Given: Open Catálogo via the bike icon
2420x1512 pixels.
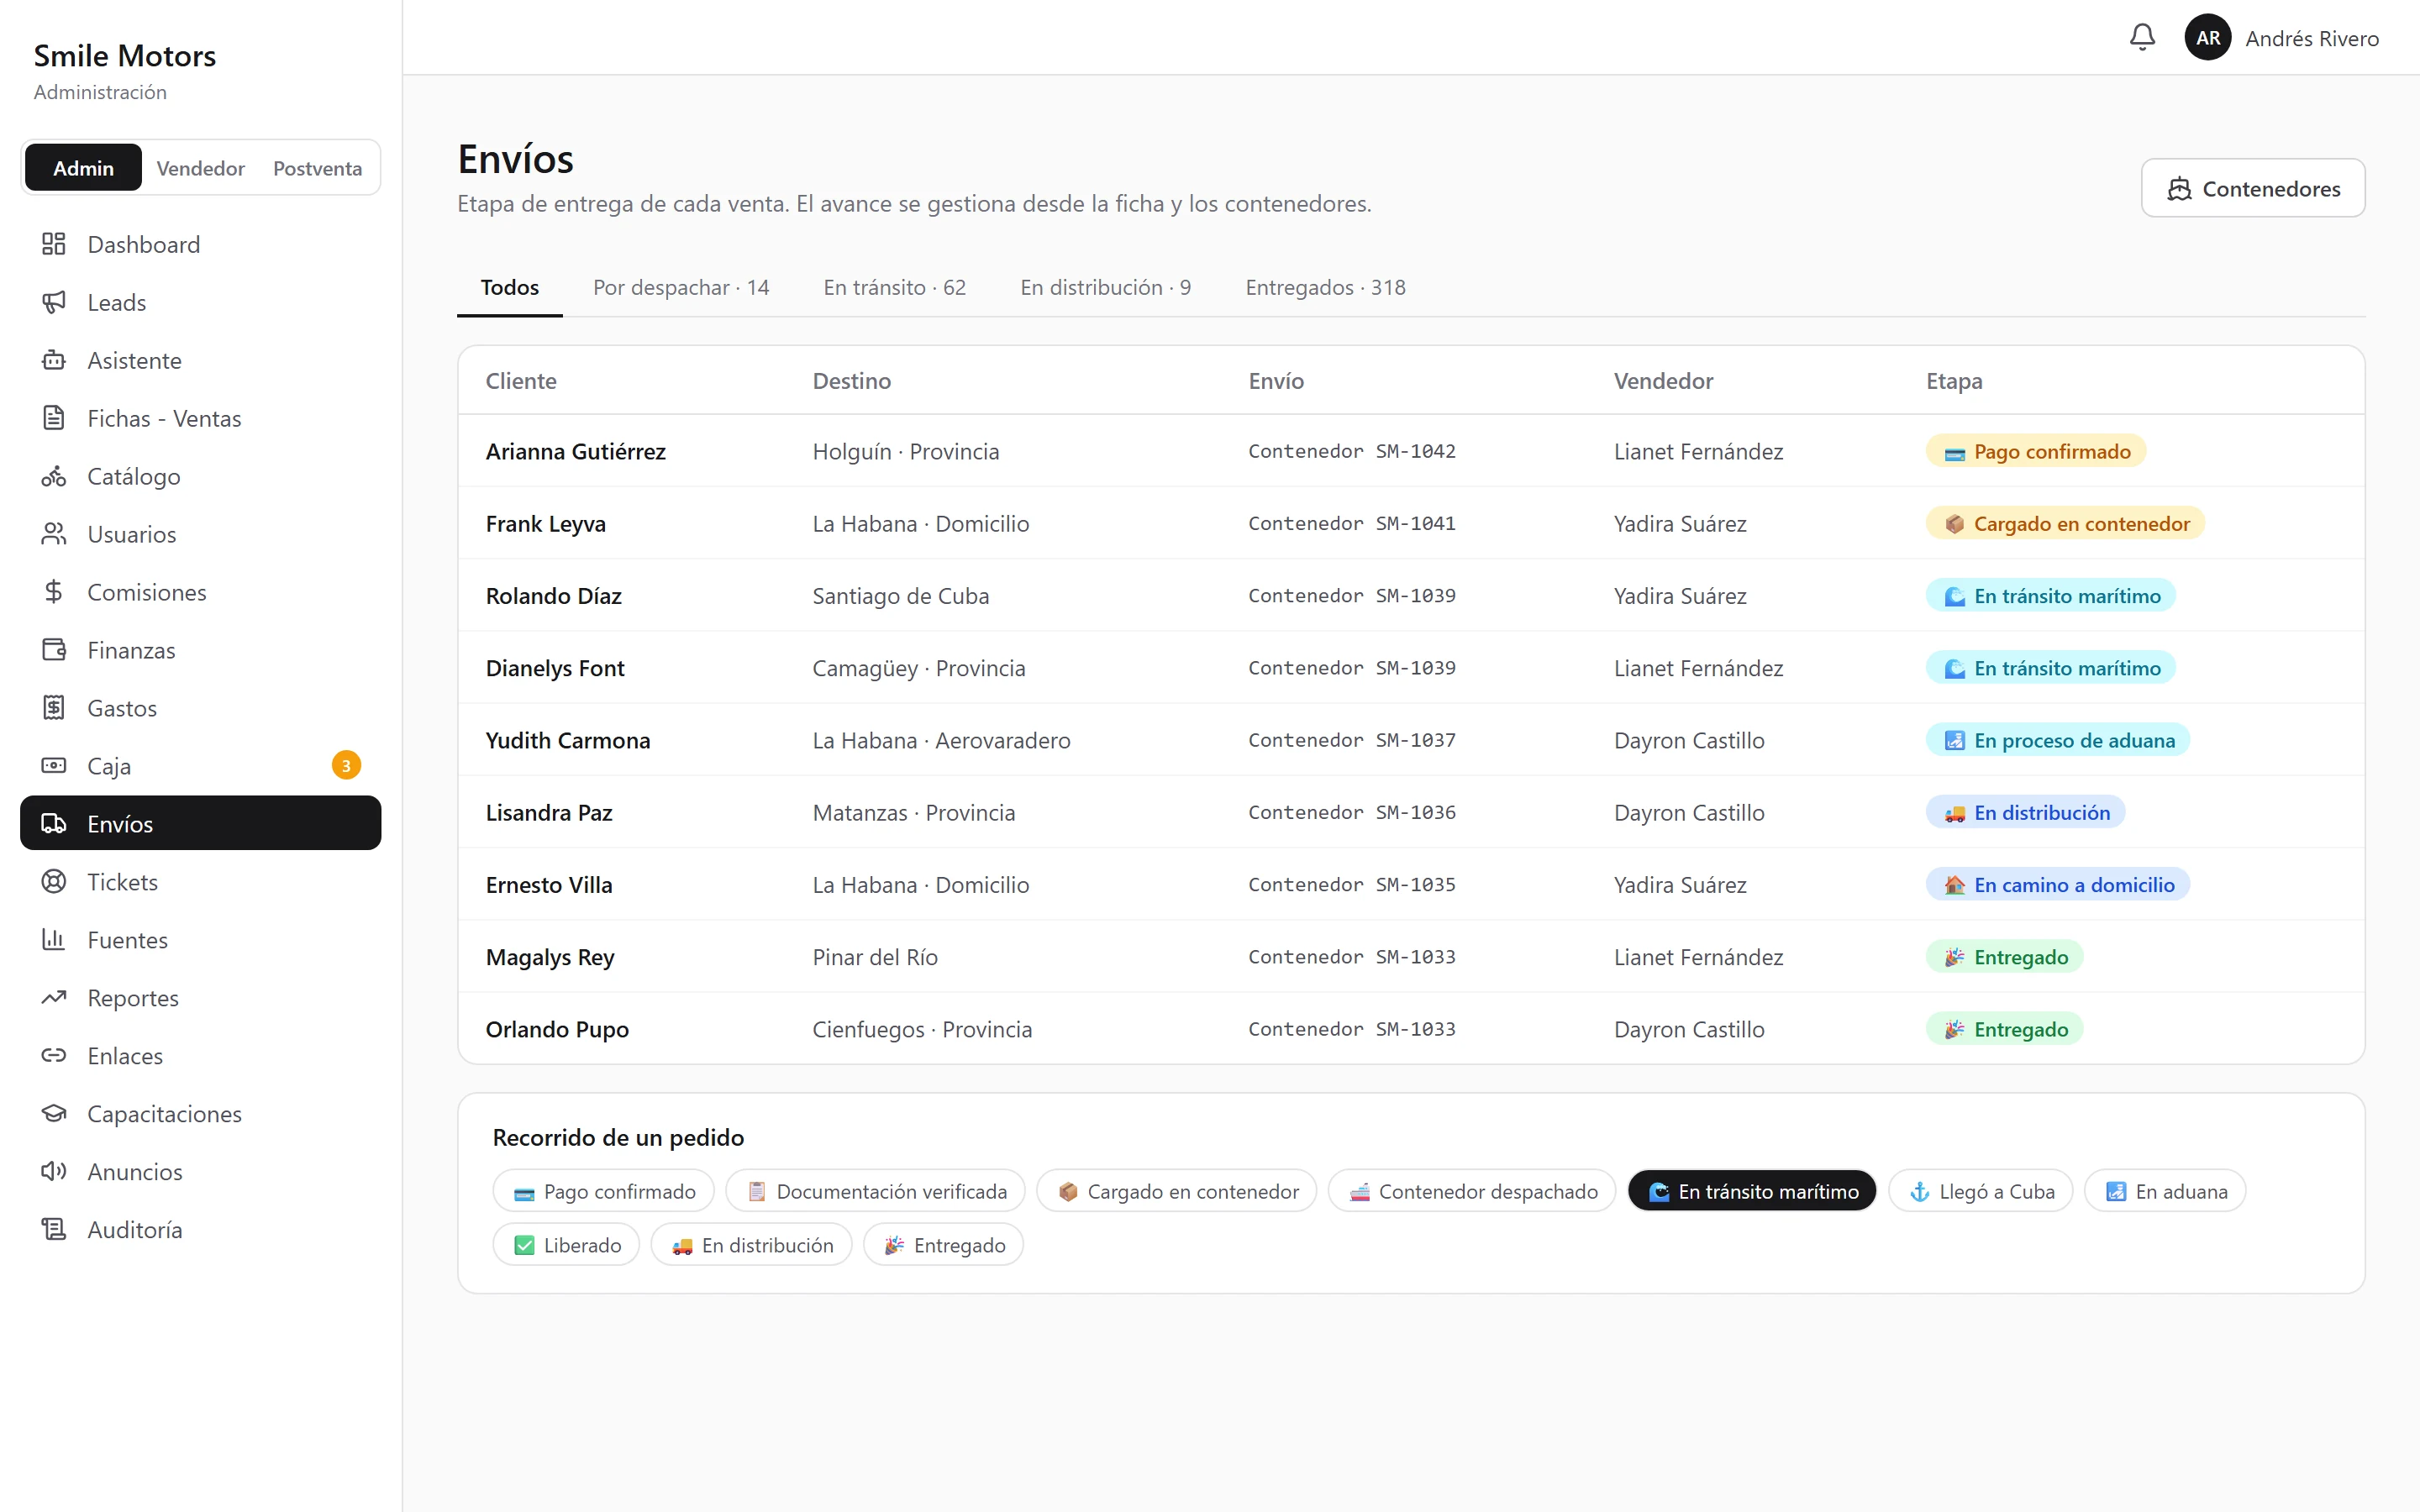Looking at the screenshot, I should pyautogui.click(x=54, y=476).
